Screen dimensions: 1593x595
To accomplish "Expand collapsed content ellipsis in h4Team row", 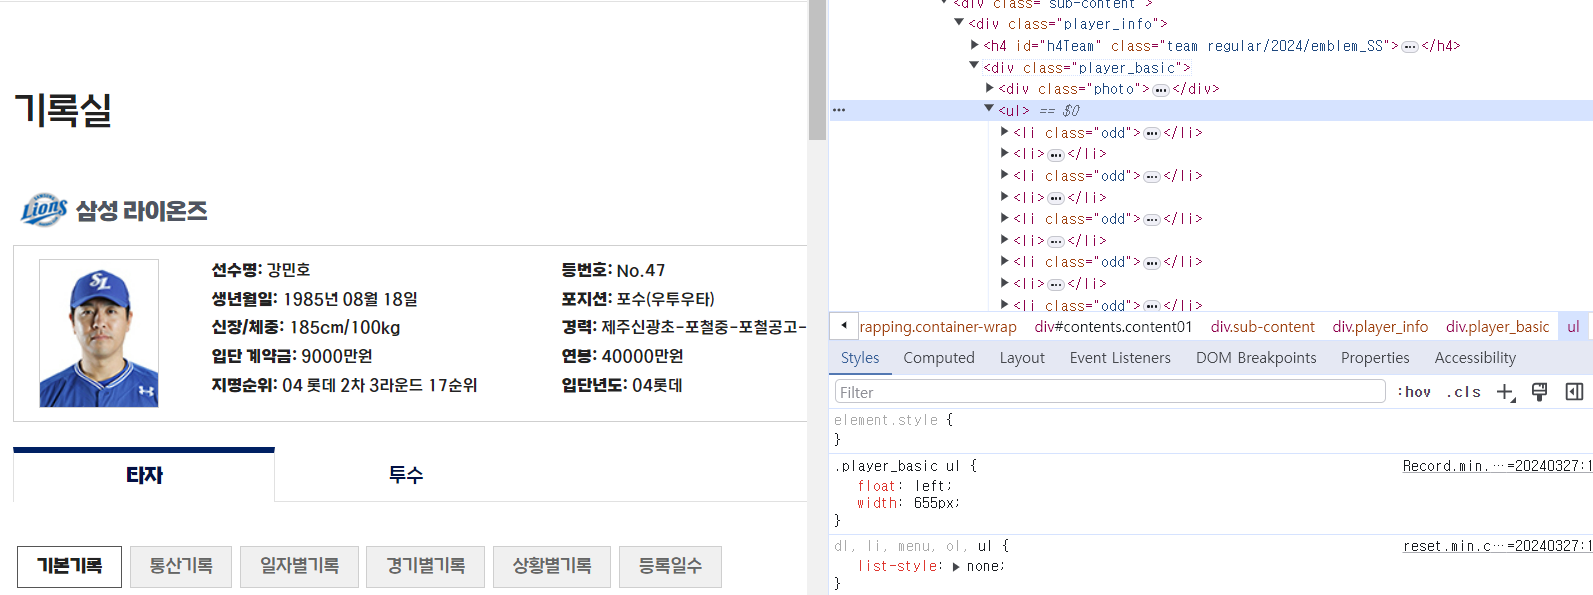I will [x=1410, y=46].
